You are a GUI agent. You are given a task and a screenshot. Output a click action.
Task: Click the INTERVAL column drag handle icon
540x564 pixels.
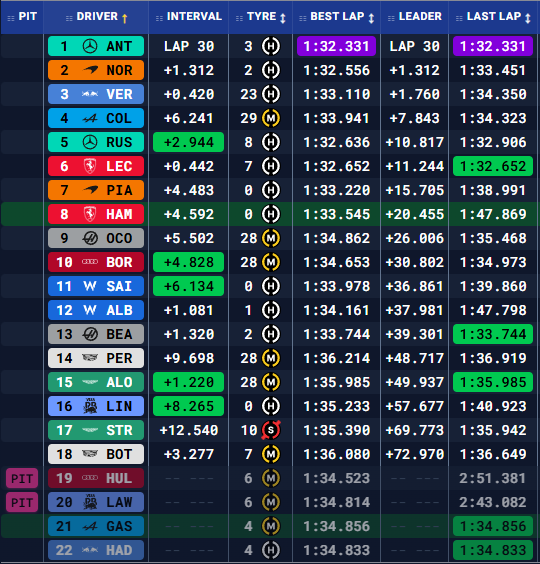[x=159, y=18]
